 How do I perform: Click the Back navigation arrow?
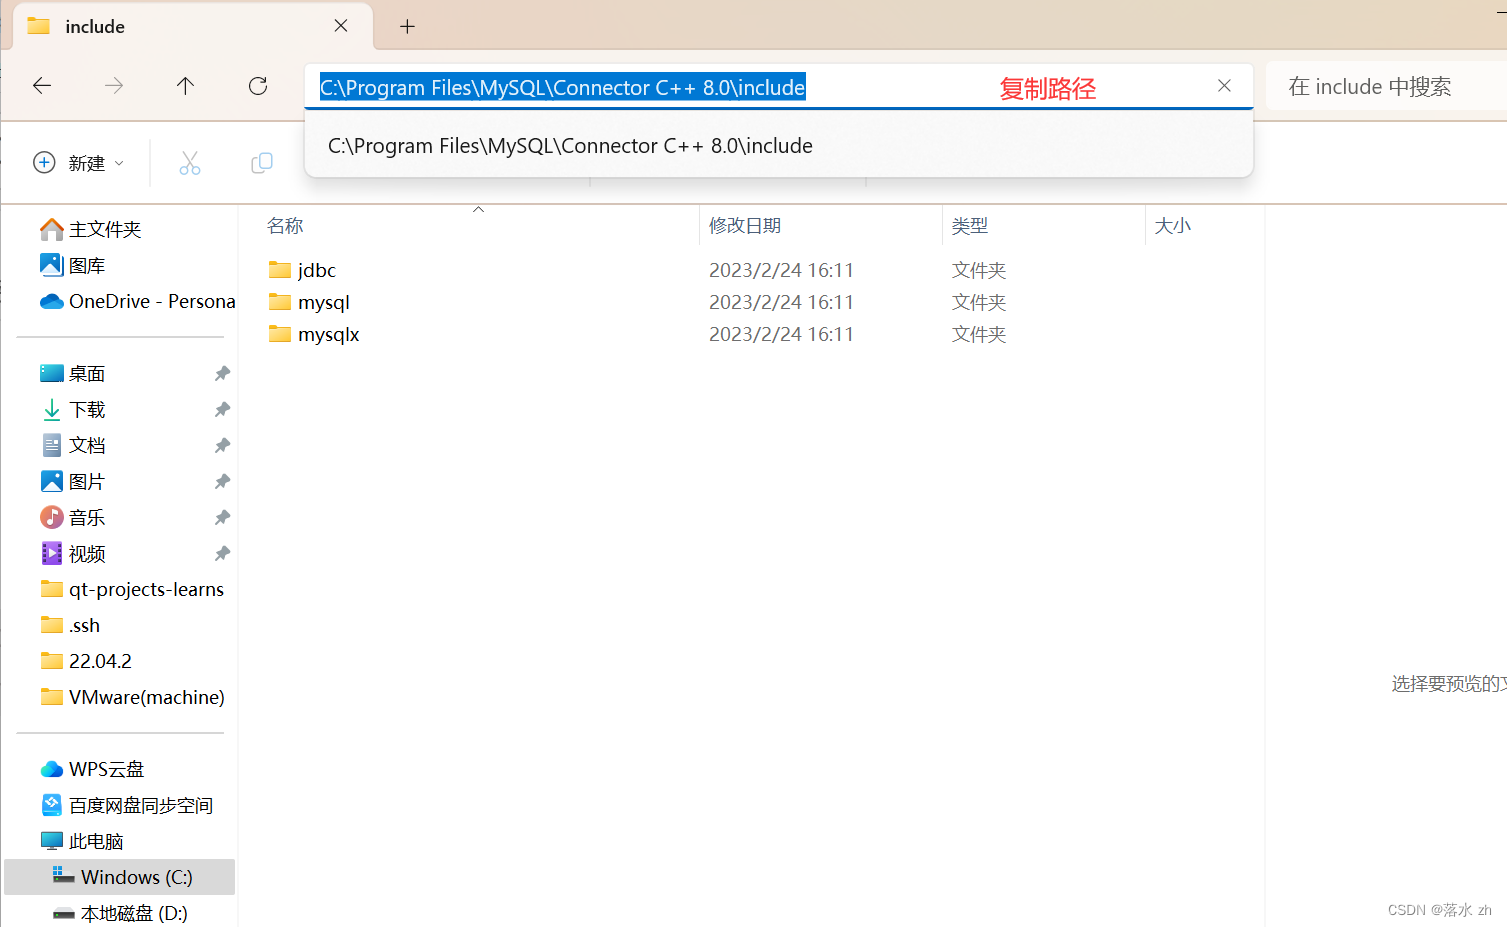41,86
